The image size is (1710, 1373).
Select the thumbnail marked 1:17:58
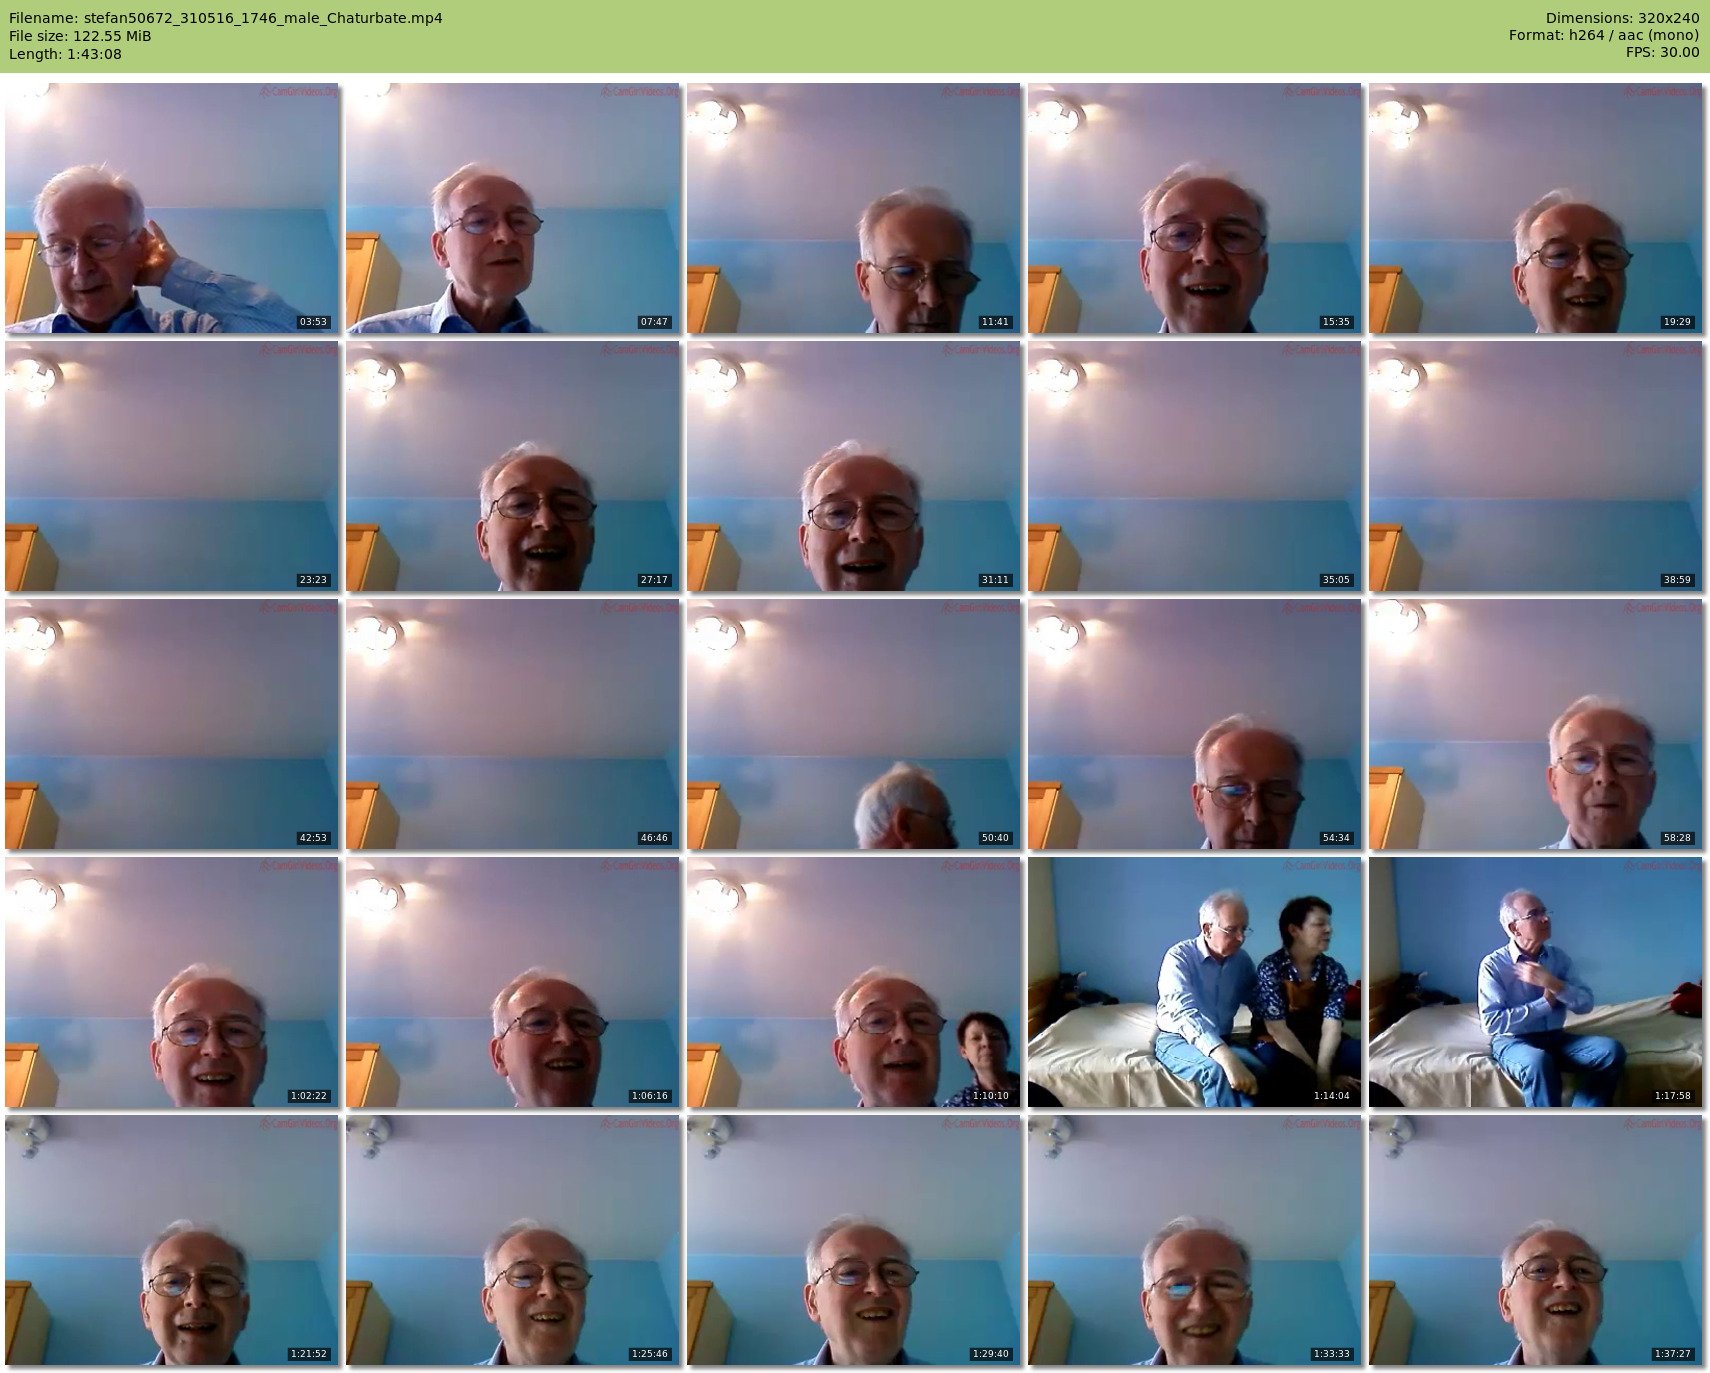click(x=1535, y=982)
